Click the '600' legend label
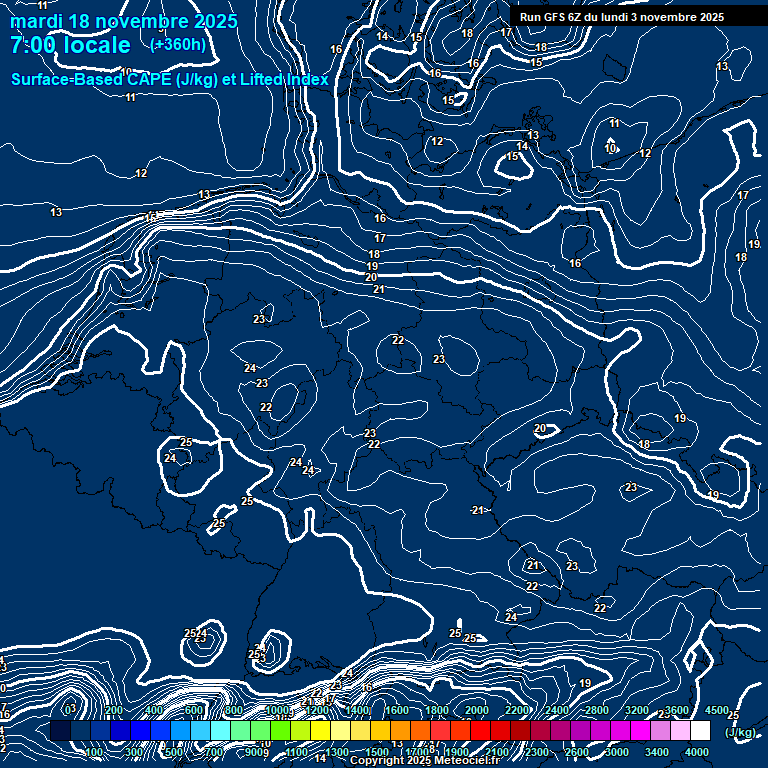This screenshot has width=768, height=768. 194,710
